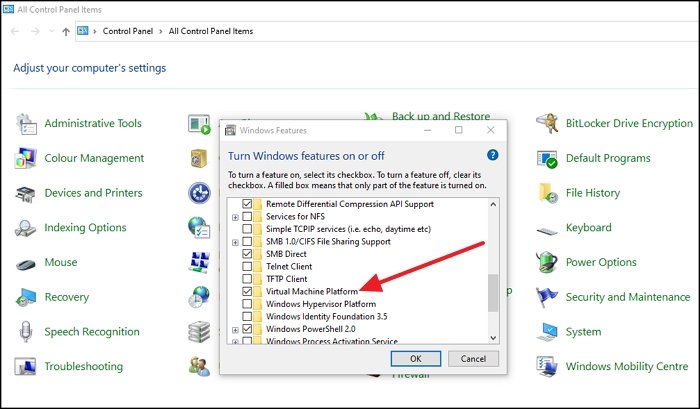
Task: Open System icon
Action: 547,332
